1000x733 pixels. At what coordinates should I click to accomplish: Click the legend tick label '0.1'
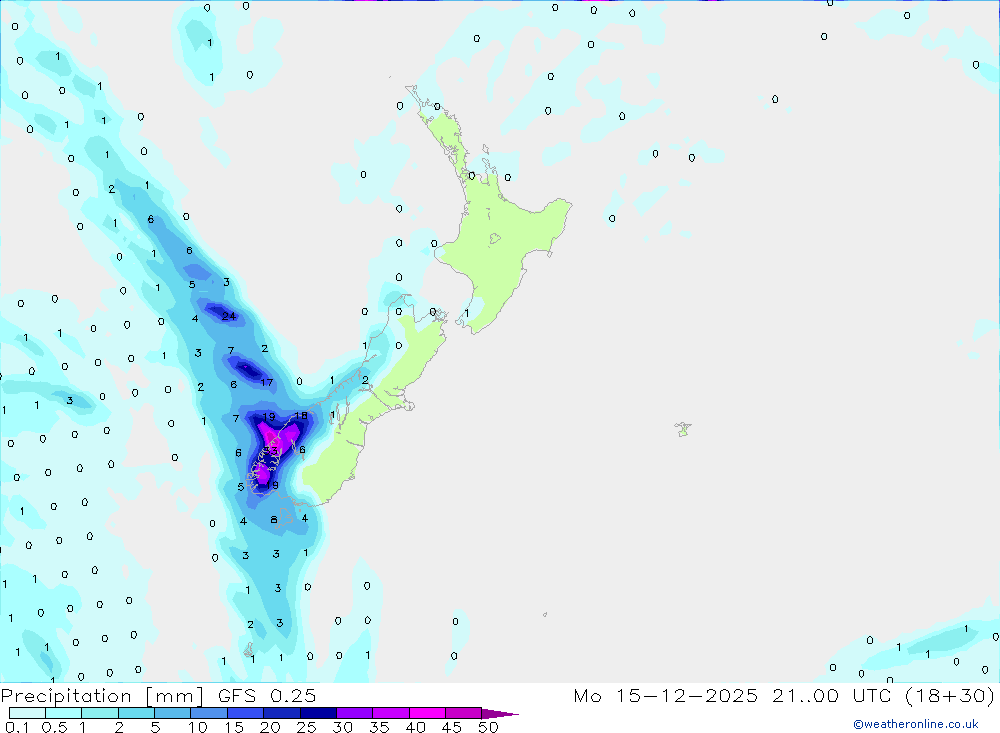(x=17, y=727)
